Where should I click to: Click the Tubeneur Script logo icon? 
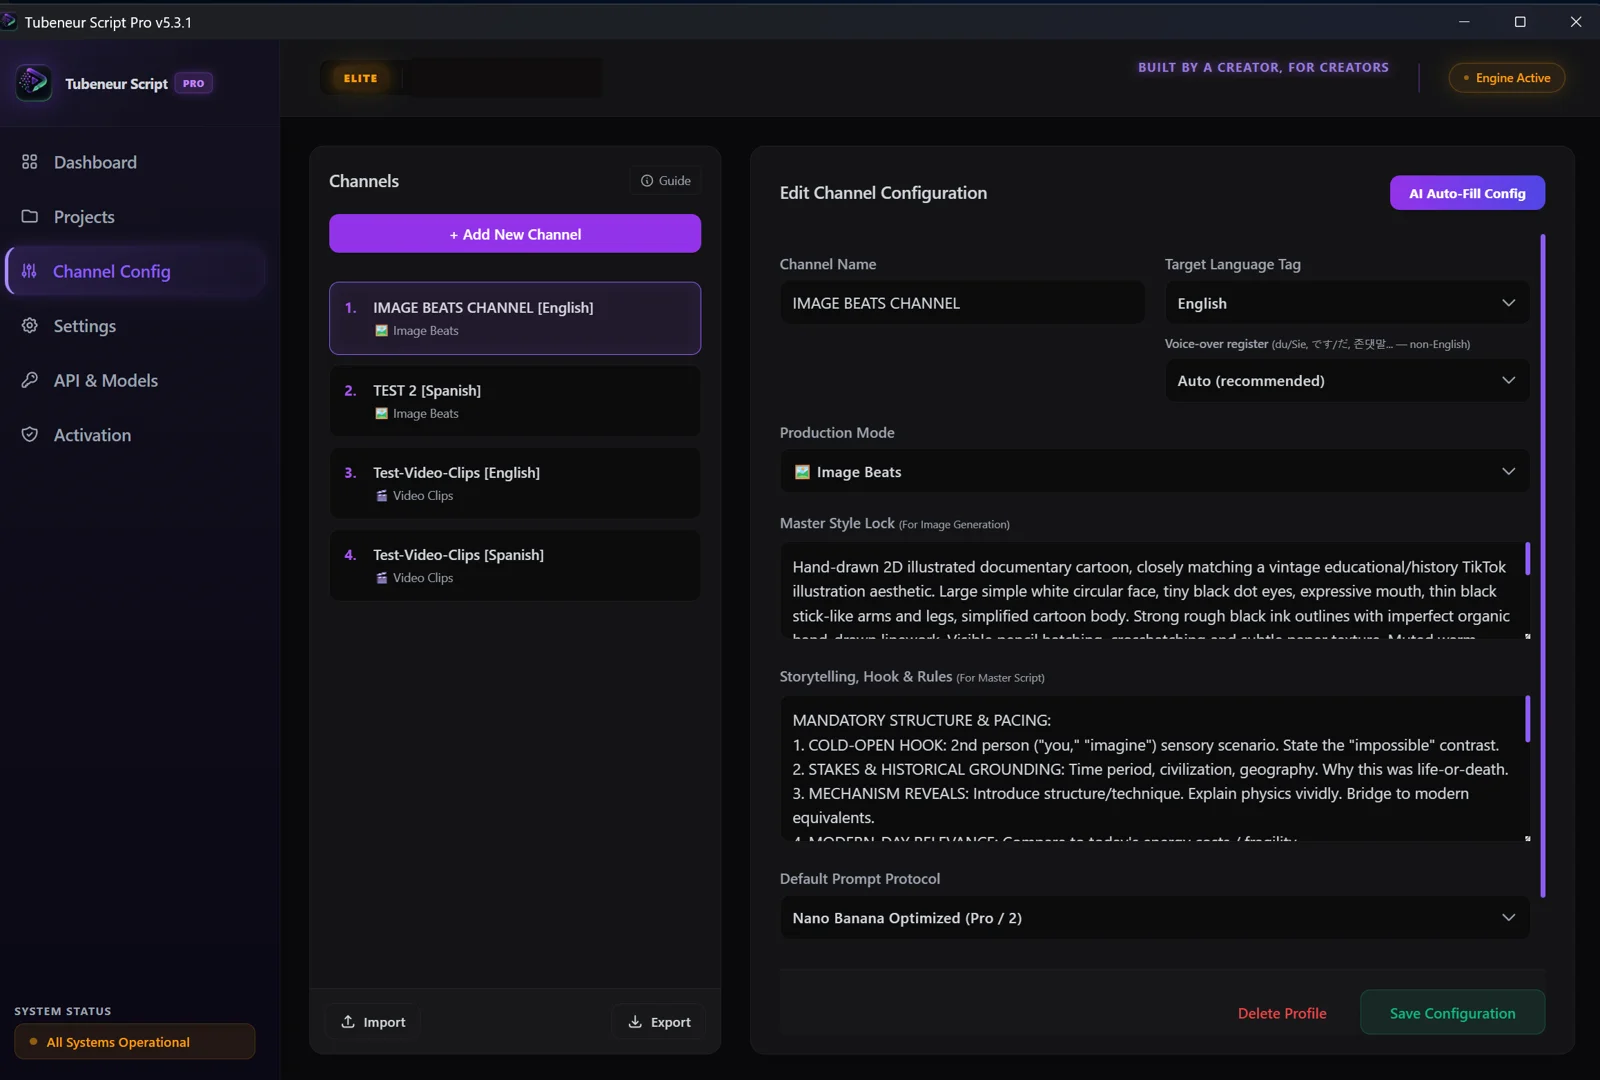click(x=33, y=83)
